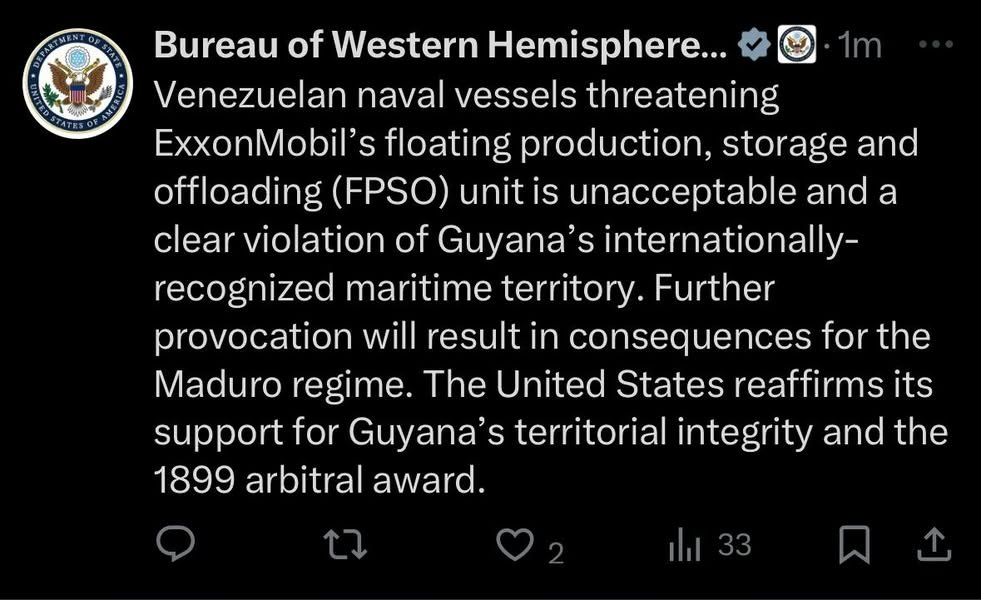Bookmark this tweet
The width and height of the screenshot is (981, 600).
tap(853, 545)
